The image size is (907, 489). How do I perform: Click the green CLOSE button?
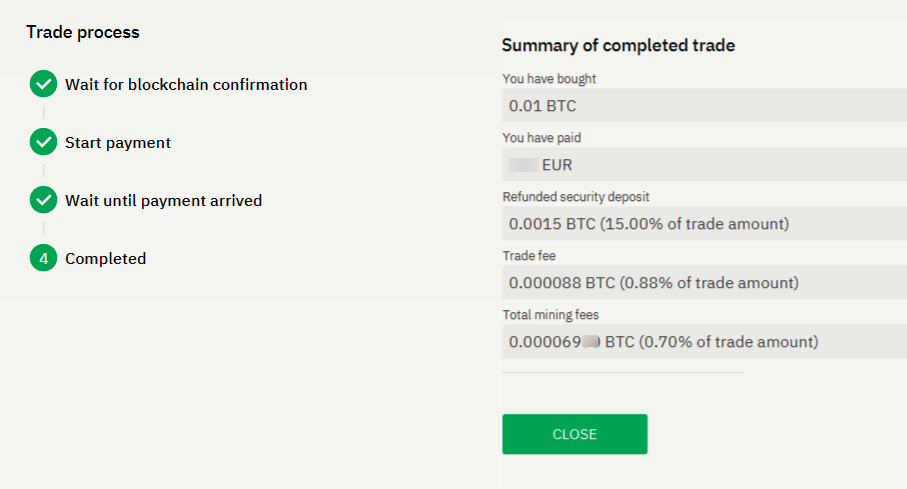click(574, 434)
